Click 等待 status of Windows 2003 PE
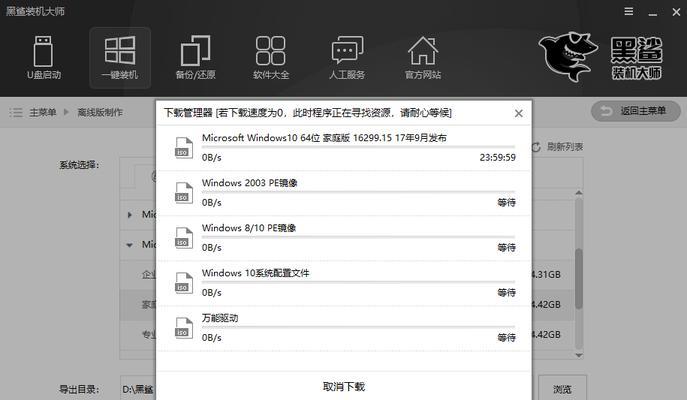Viewport: 687px width, 400px height. coord(506,202)
